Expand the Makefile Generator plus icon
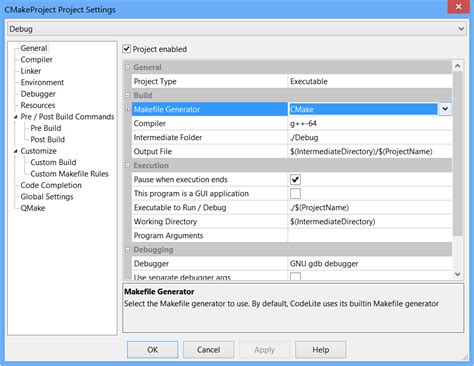 click(x=127, y=109)
